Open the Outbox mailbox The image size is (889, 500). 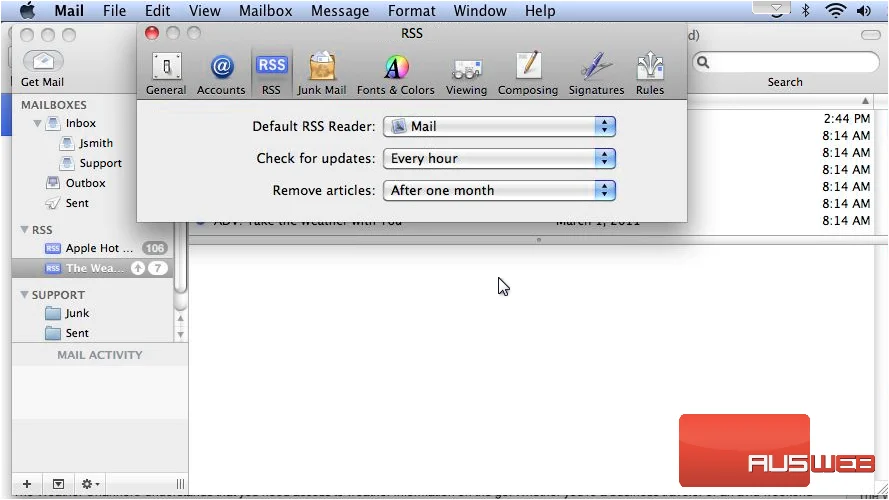pyautogui.click(x=85, y=183)
